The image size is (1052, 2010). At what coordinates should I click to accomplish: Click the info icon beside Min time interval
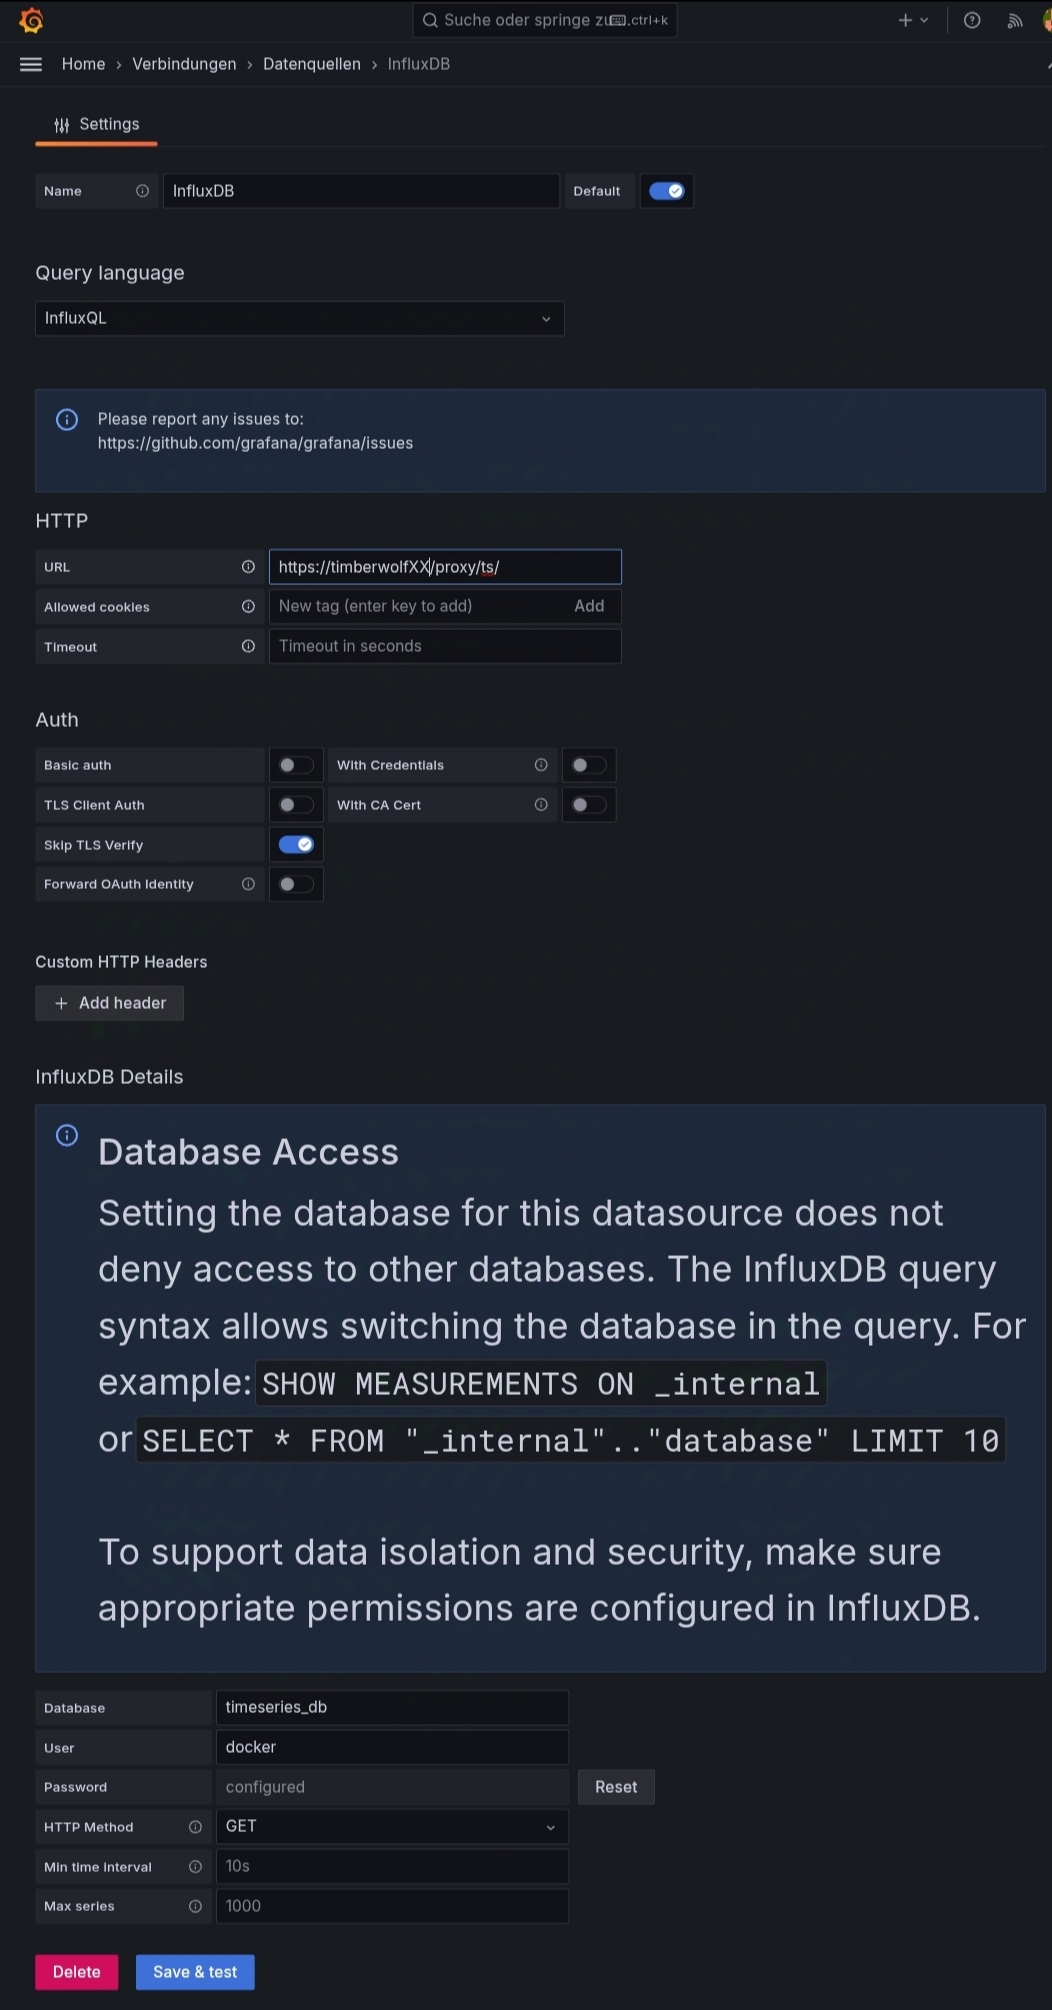(x=195, y=1867)
